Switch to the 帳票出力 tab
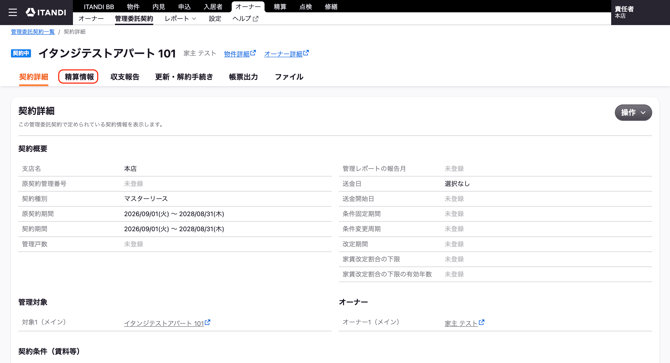The height and width of the screenshot is (363, 670). (x=244, y=77)
